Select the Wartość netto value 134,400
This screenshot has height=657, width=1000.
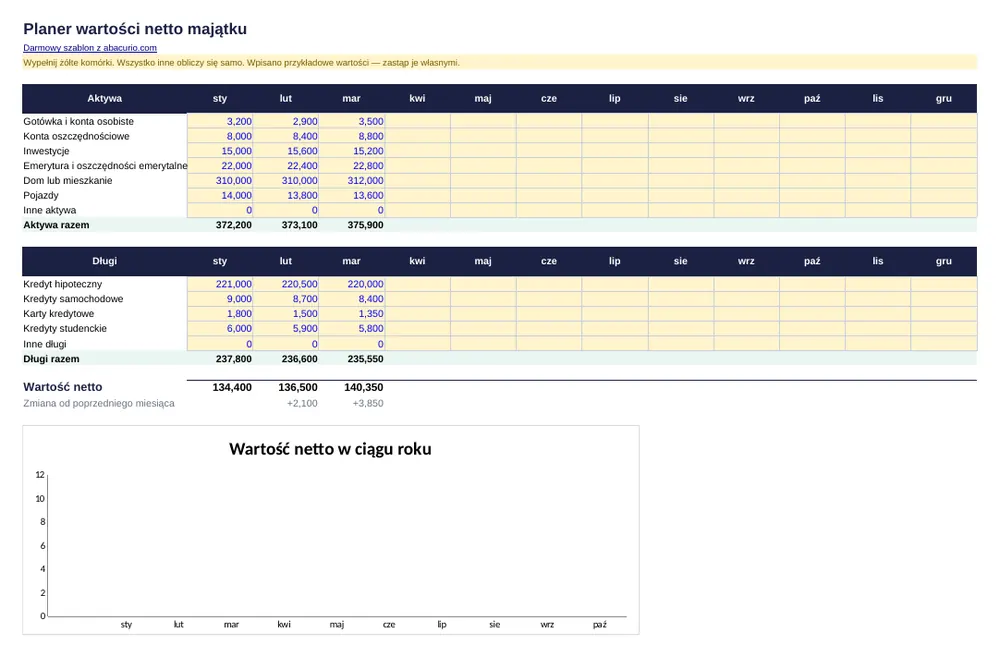(x=232, y=387)
